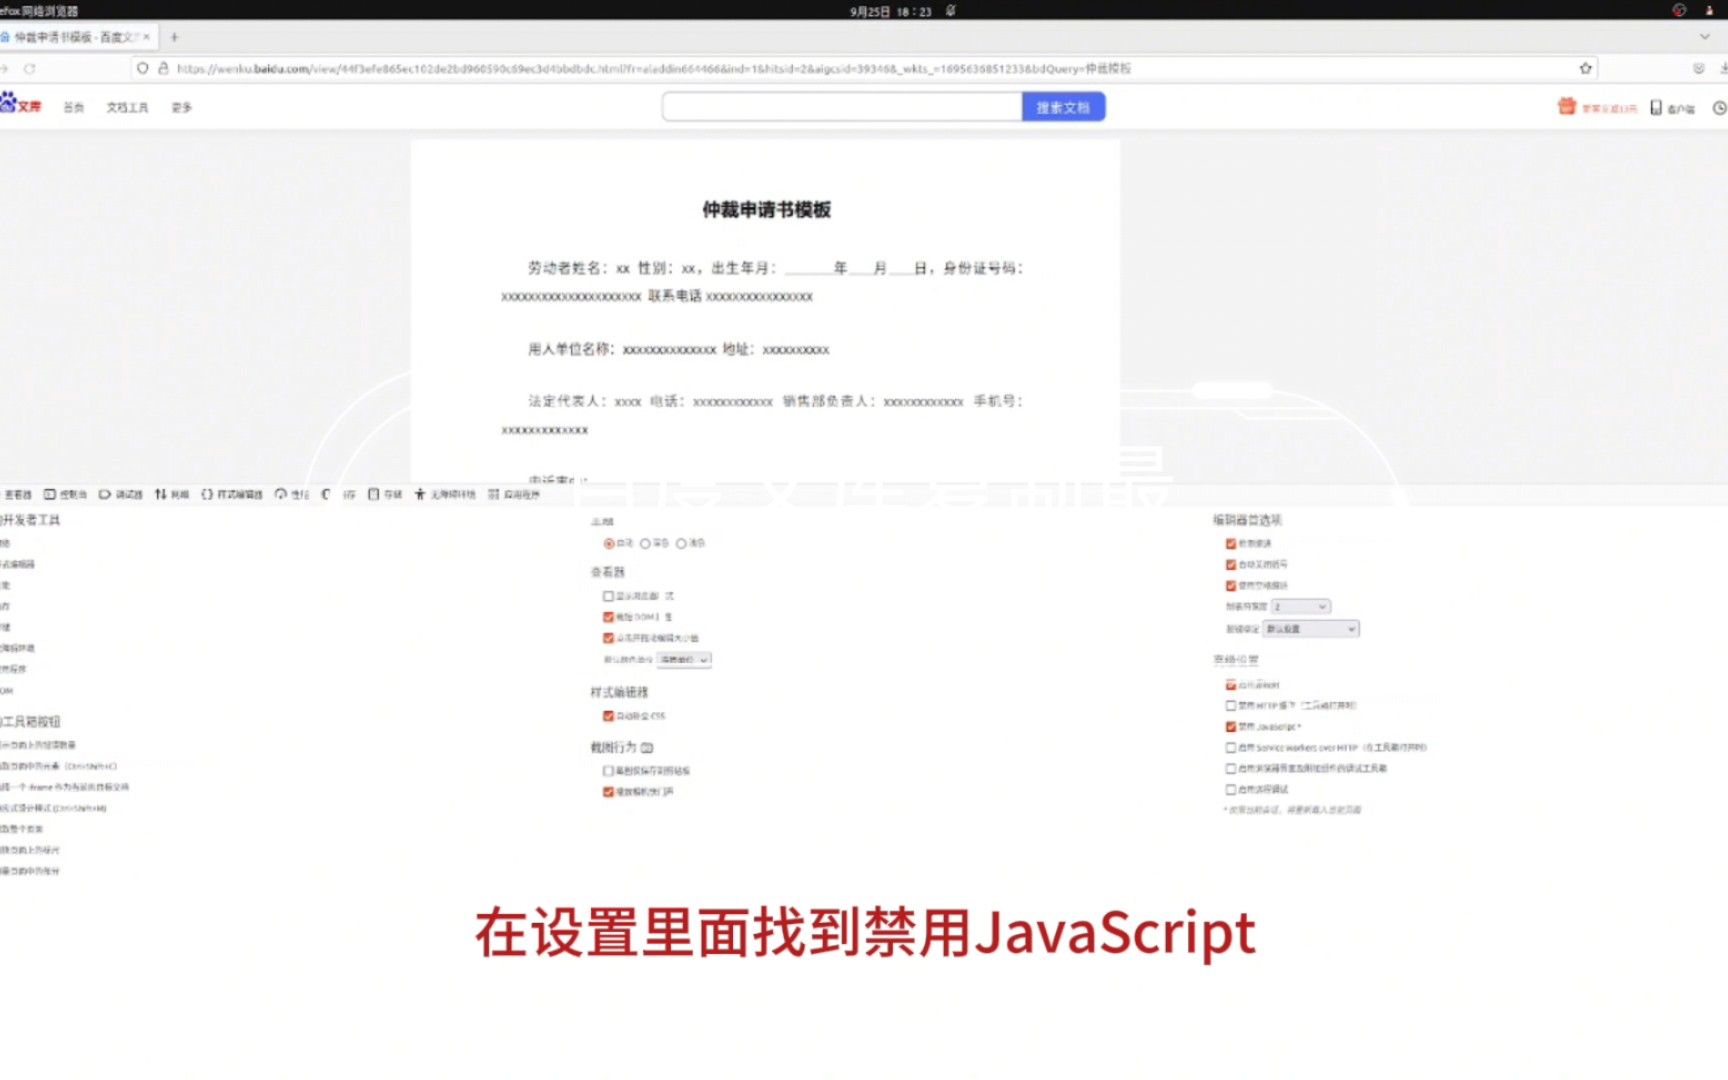This screenshot has height=1080, width=1728.
Task: Open a new tab with the plus button
Action: click(174, 37)
